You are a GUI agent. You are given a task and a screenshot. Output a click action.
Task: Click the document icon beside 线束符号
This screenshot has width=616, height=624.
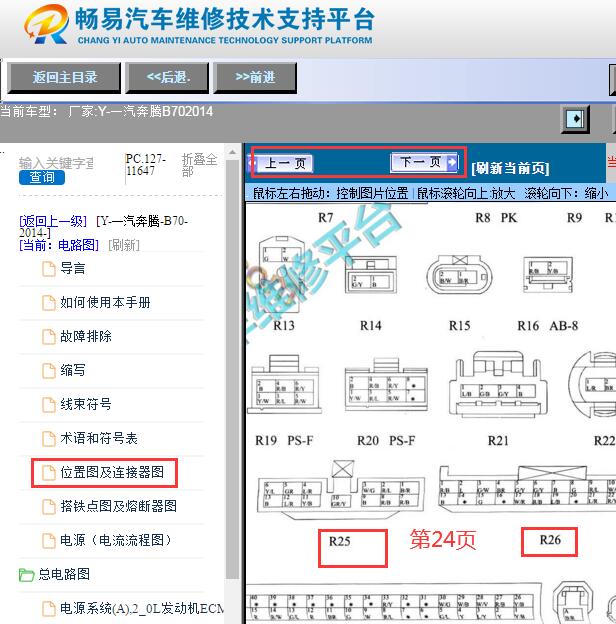[x=49, y=404]
